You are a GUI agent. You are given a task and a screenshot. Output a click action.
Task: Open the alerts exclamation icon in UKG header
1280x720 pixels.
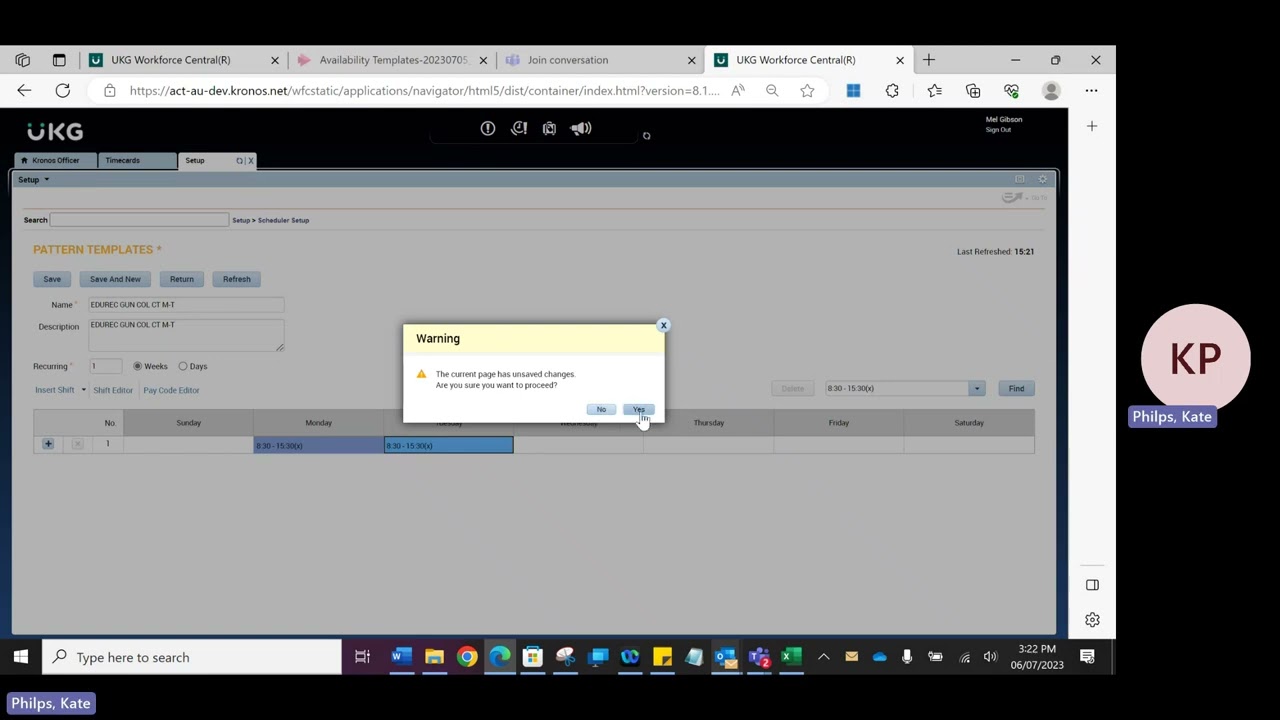[x=487, y=128]
